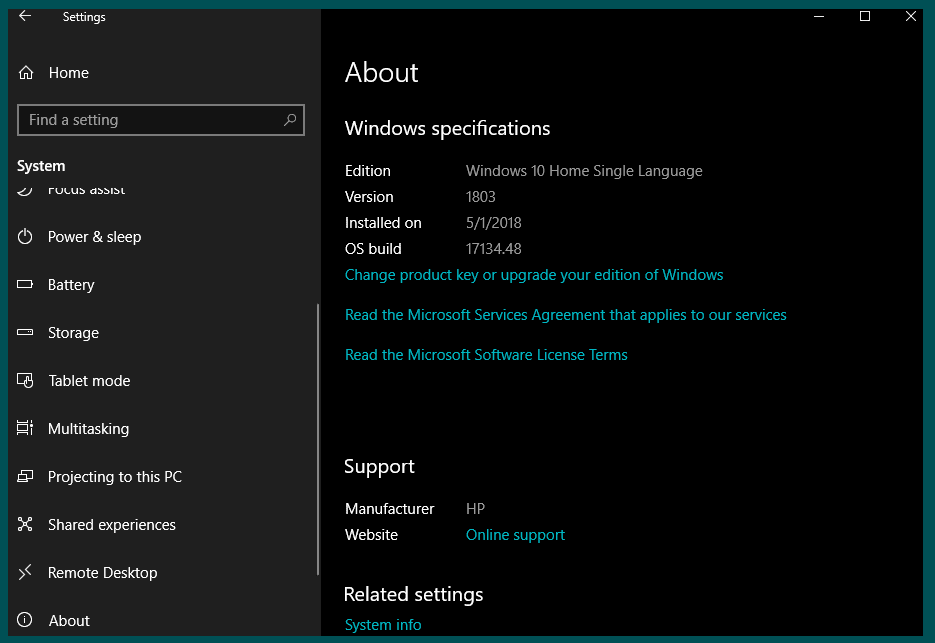Select the About sidebar item
Screen dimensions: 935x643
[69, 620]
